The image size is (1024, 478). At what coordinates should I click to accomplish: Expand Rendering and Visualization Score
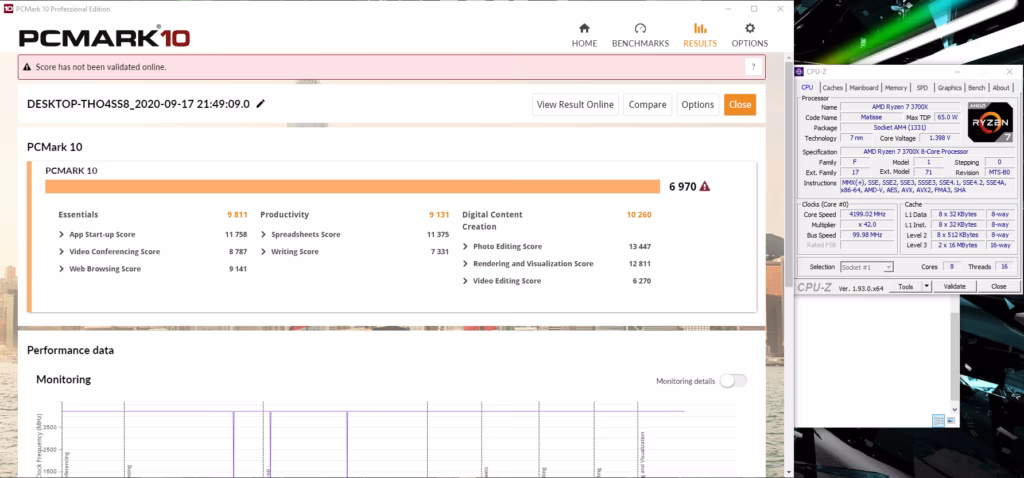pos(465,264)
